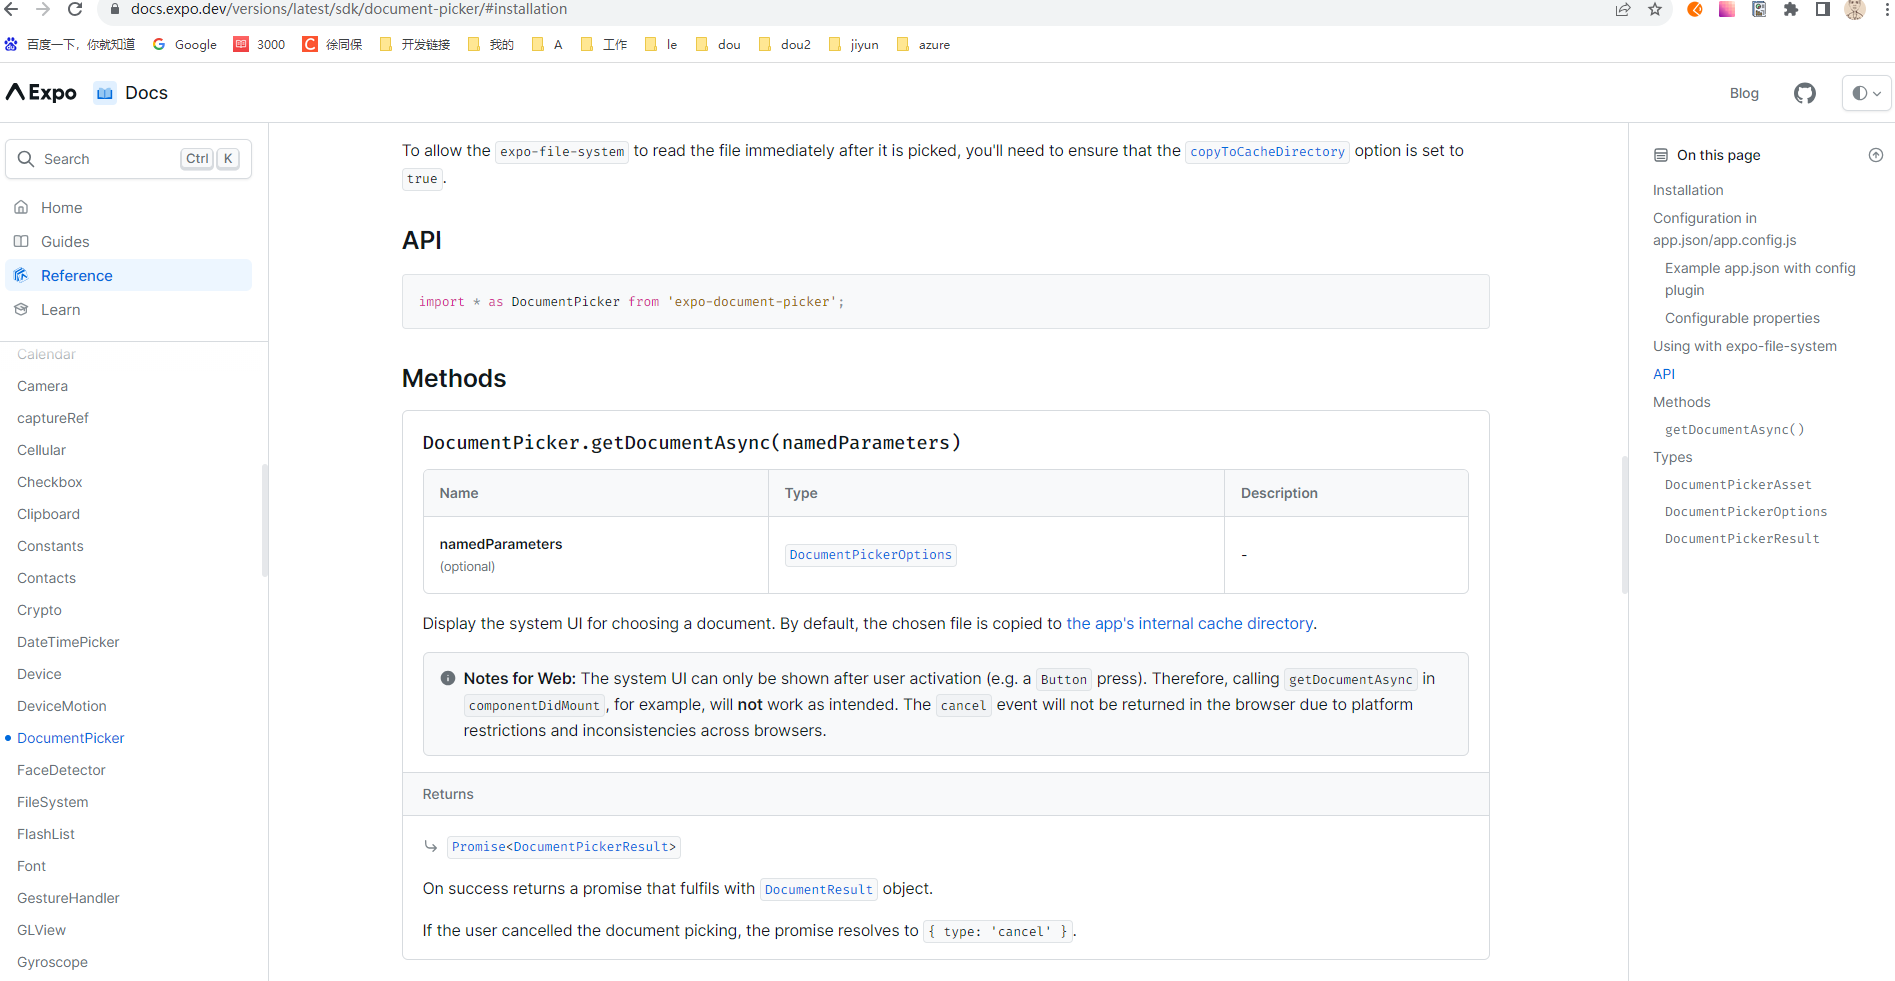Open Expo GitHub repository icon
Image resolution: width=1895 pixels, height=981 pixels.
1805,93
